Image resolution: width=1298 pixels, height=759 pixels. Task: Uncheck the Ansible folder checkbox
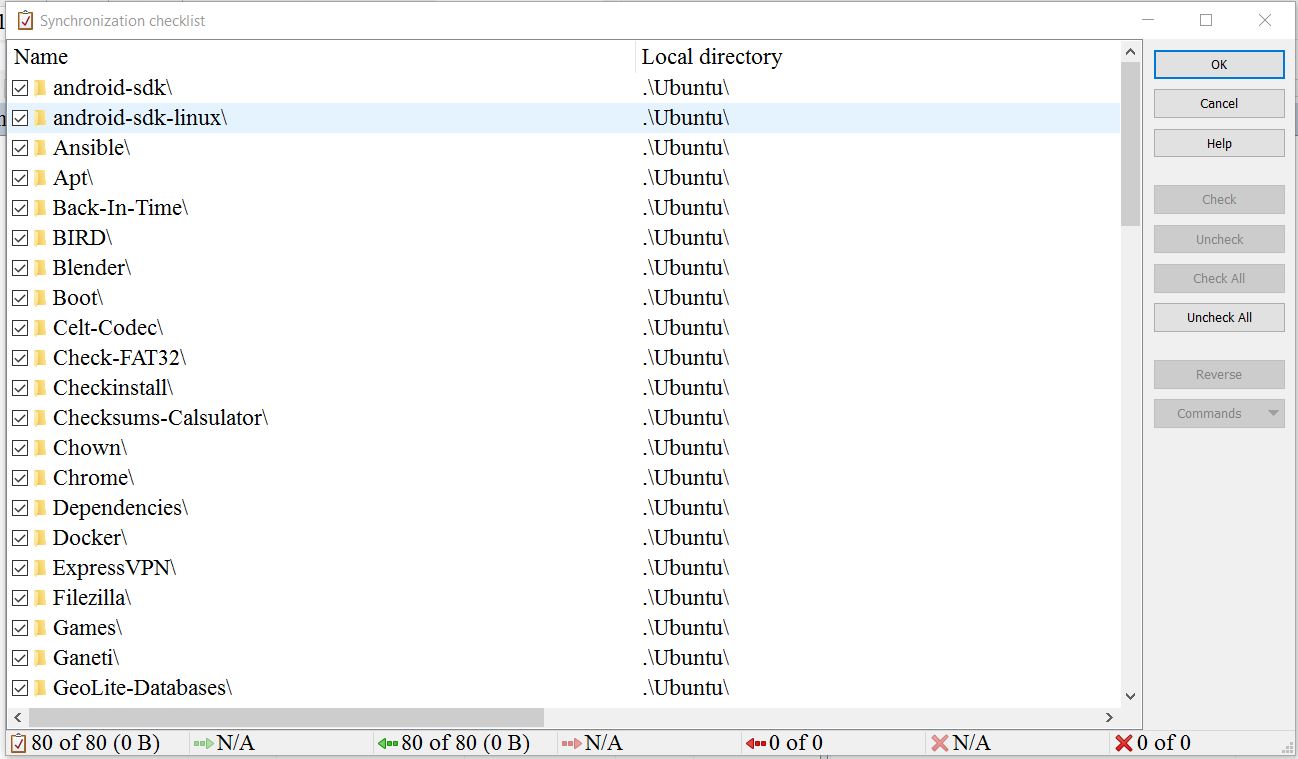tap(20, 148)
